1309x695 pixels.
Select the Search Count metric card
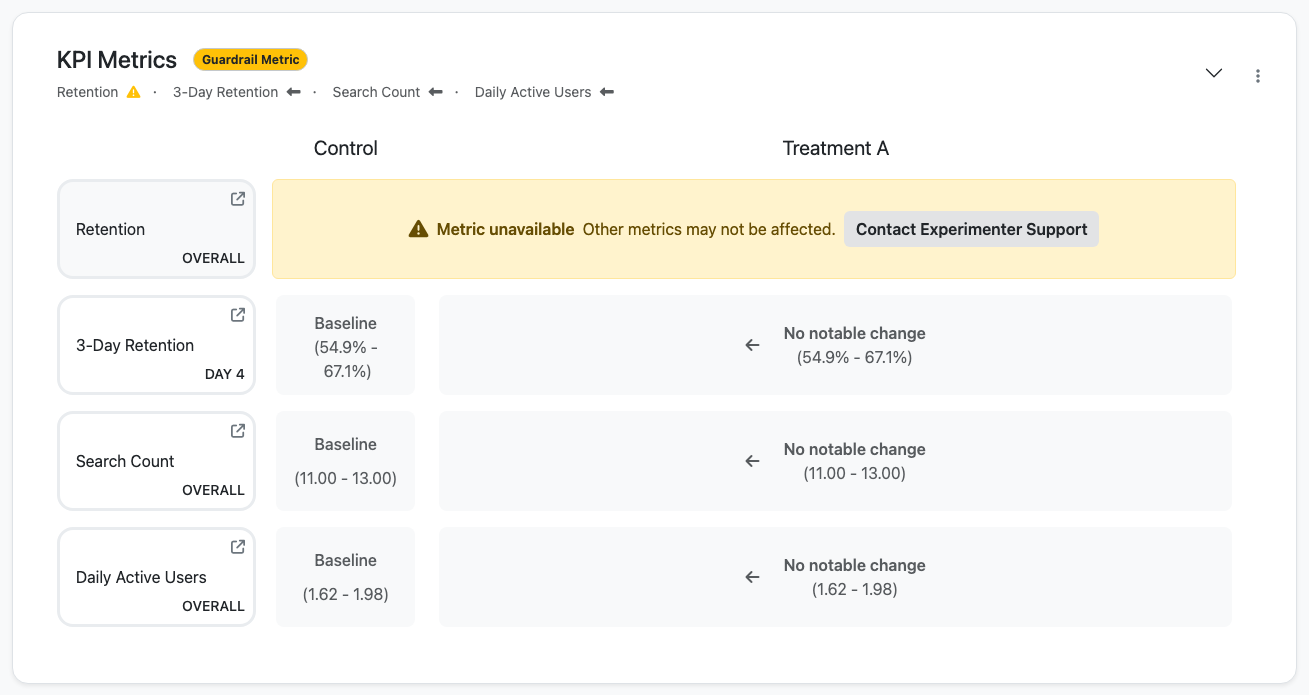click(157, 461)
